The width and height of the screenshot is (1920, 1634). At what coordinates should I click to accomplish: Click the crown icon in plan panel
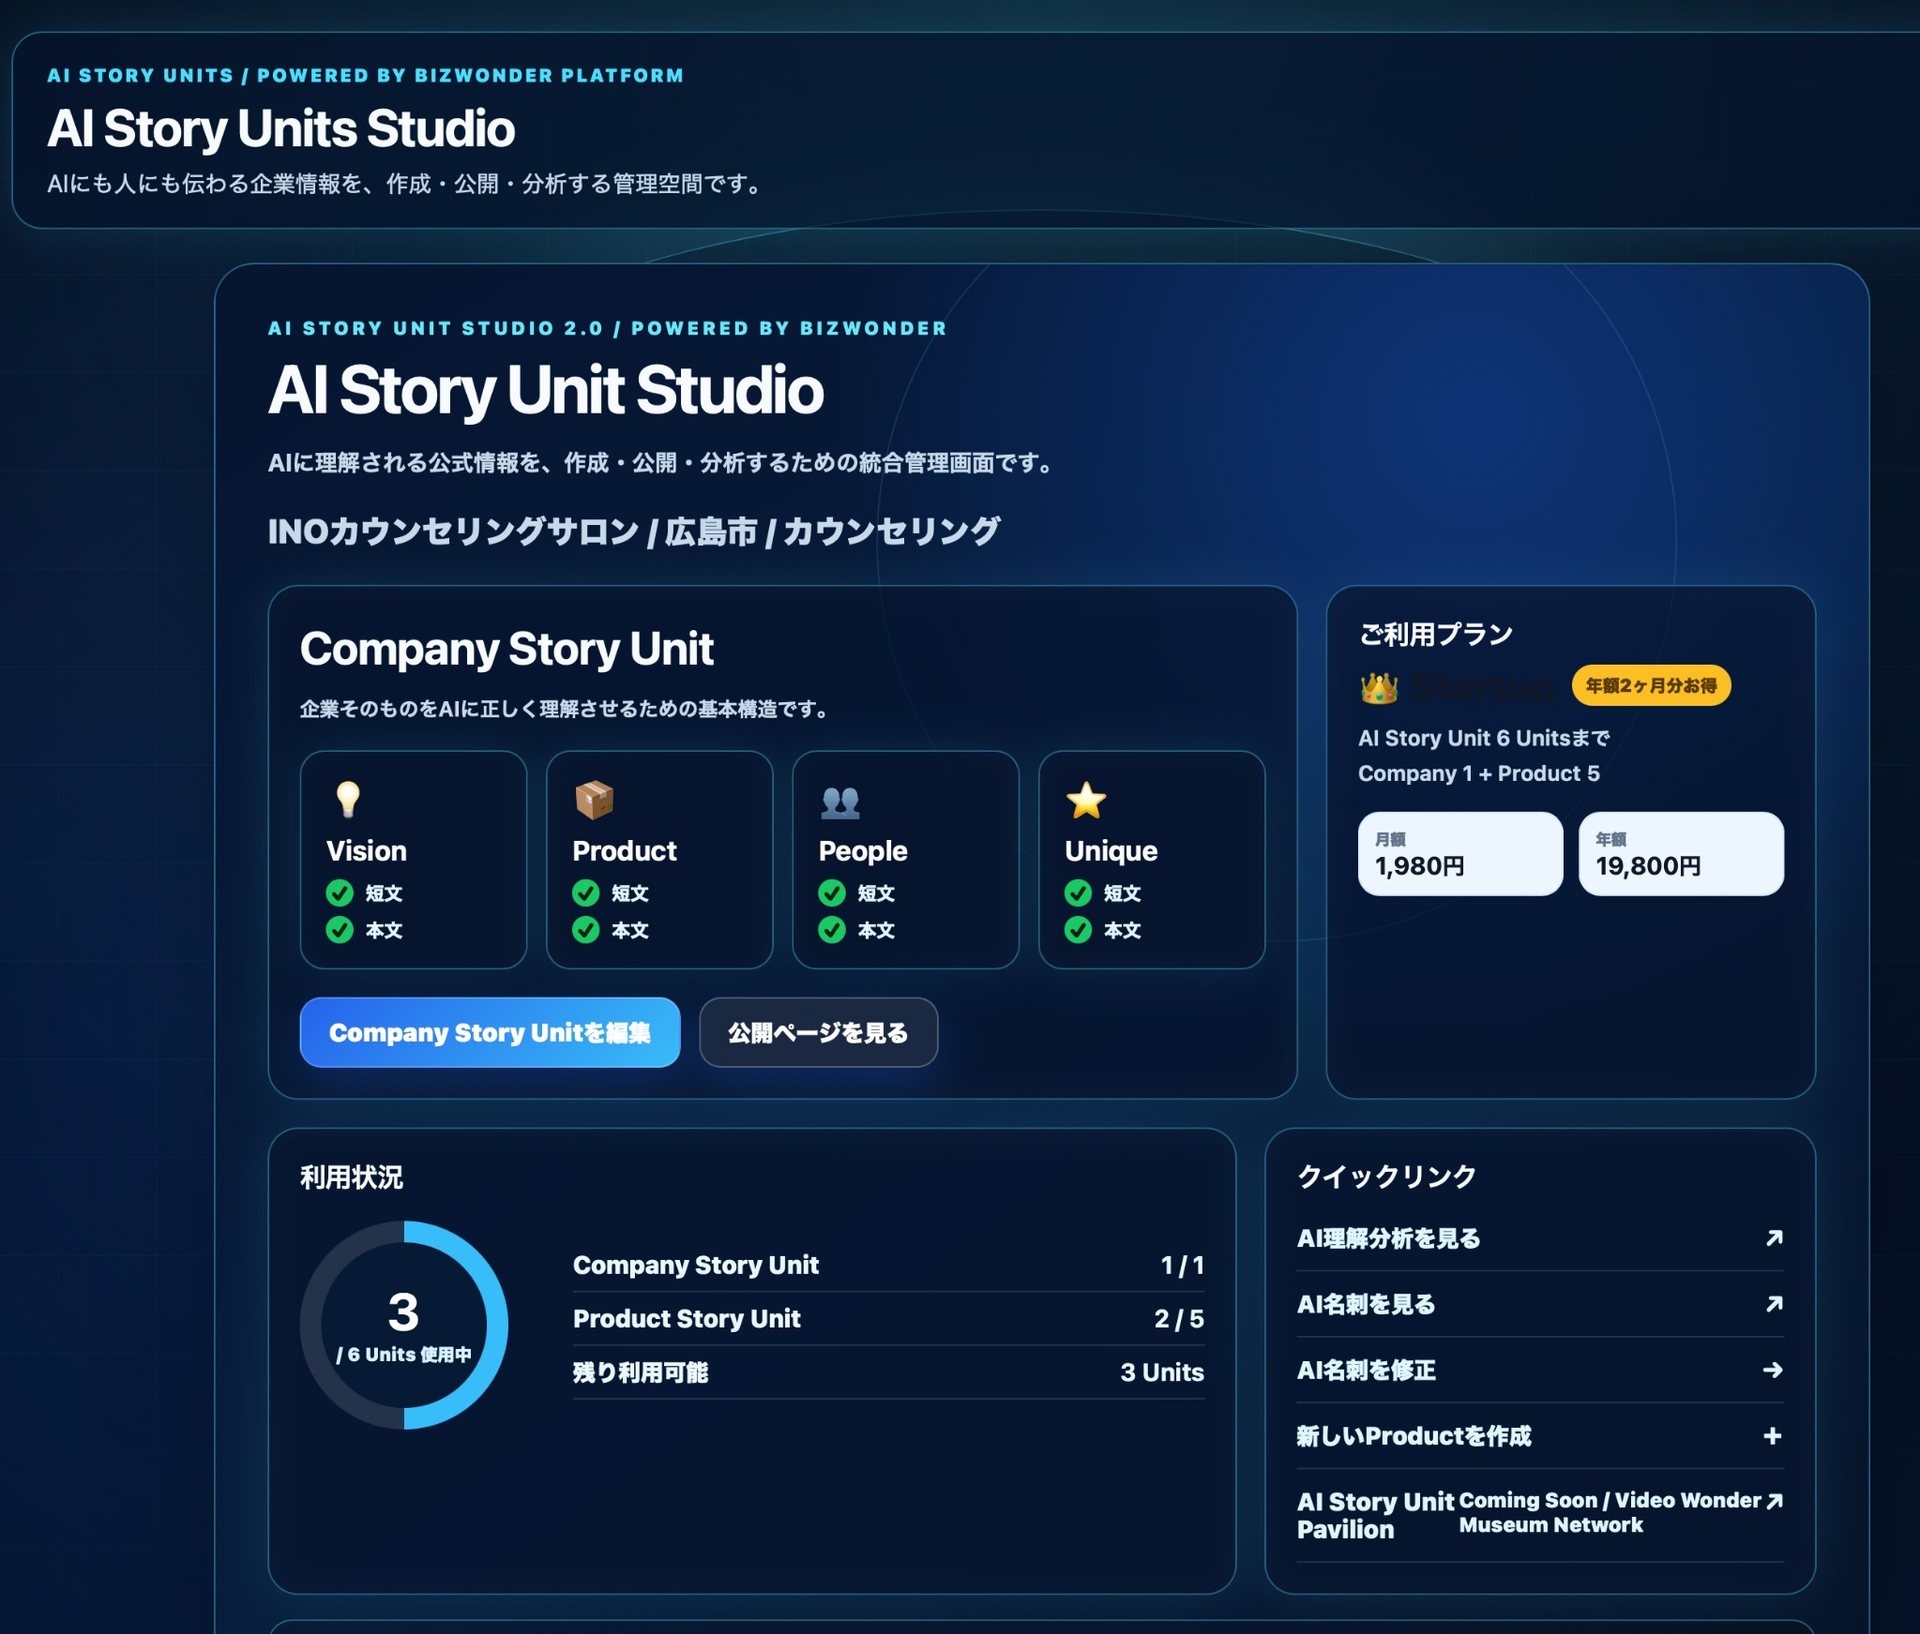tap(1379, 687)
